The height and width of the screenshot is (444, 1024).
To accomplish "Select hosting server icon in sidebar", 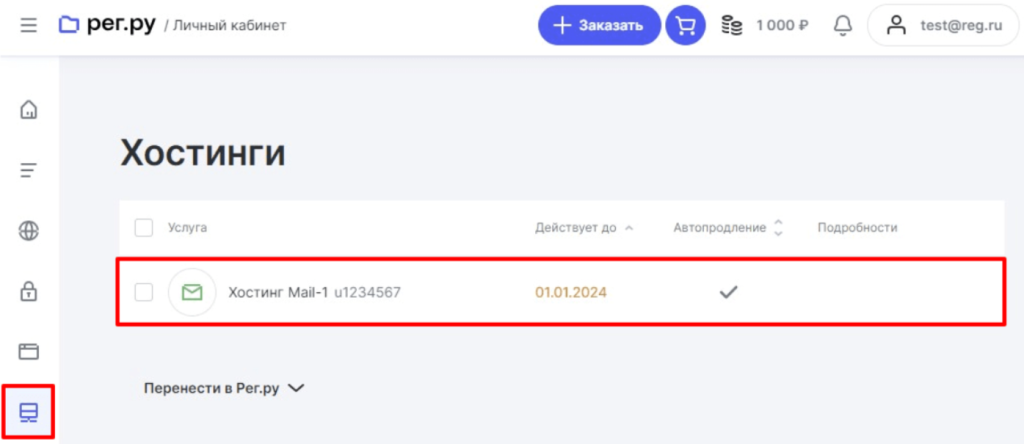I will [29, 412].
